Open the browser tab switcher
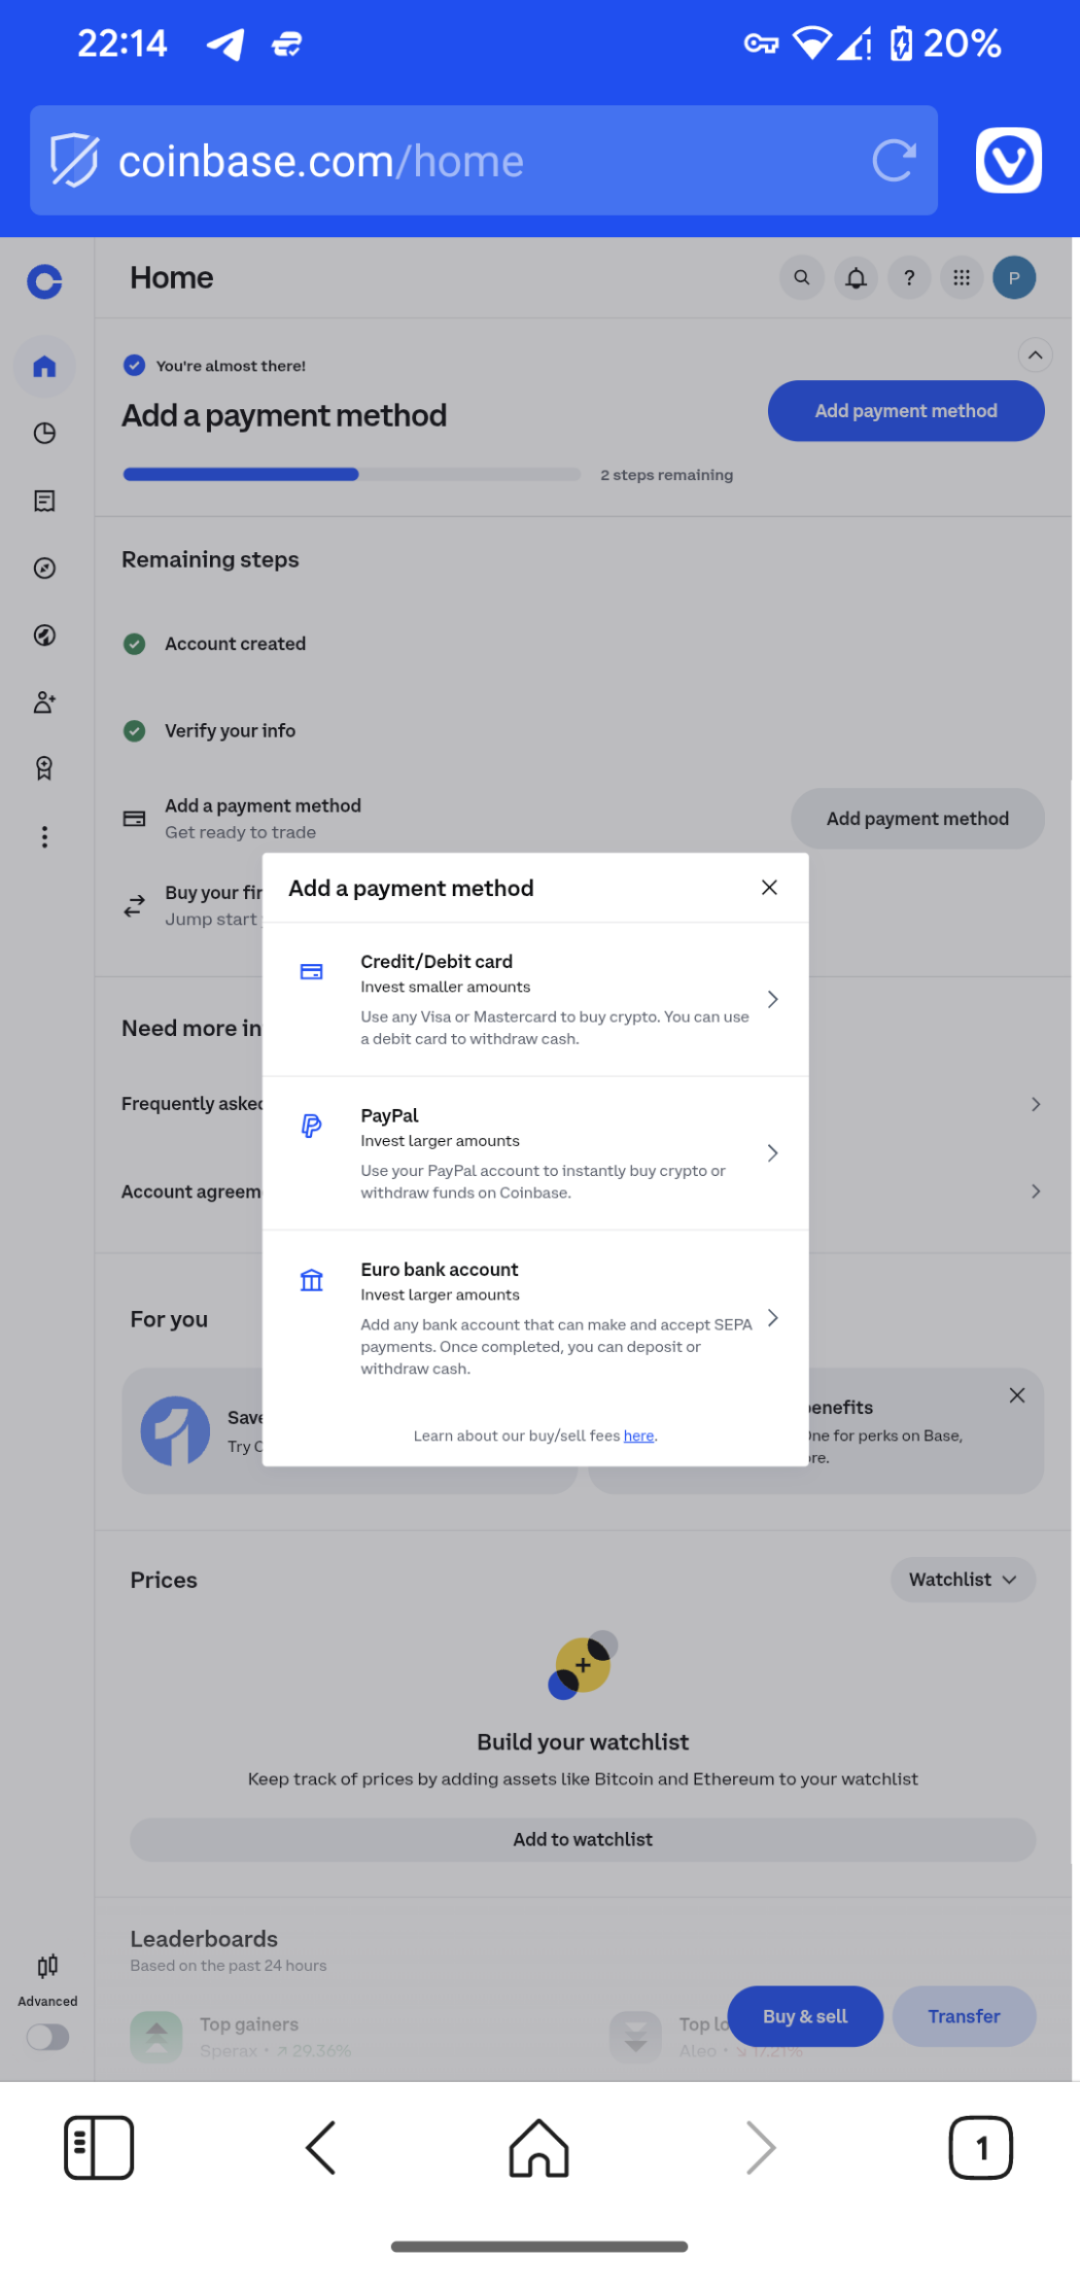 (980, 2147)
